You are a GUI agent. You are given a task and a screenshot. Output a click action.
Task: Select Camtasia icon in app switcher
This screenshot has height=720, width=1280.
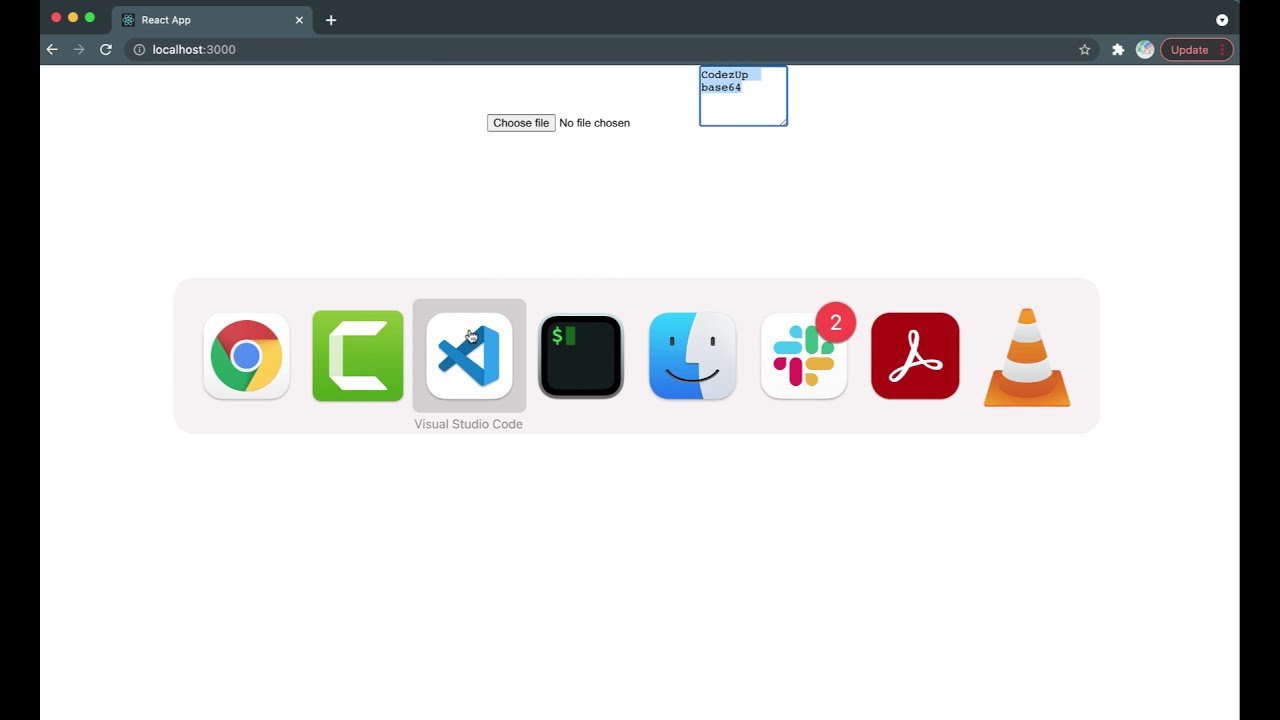(x=358, y=356)
